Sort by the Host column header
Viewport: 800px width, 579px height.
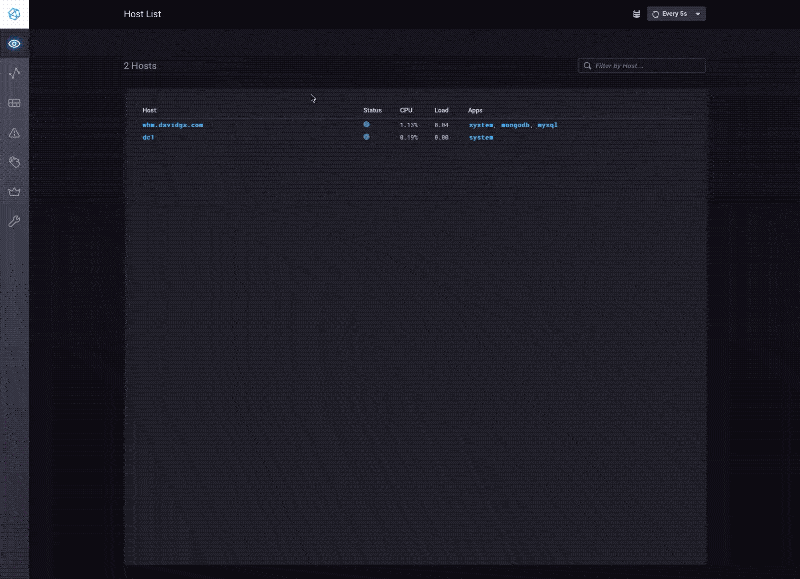point(149,109)
